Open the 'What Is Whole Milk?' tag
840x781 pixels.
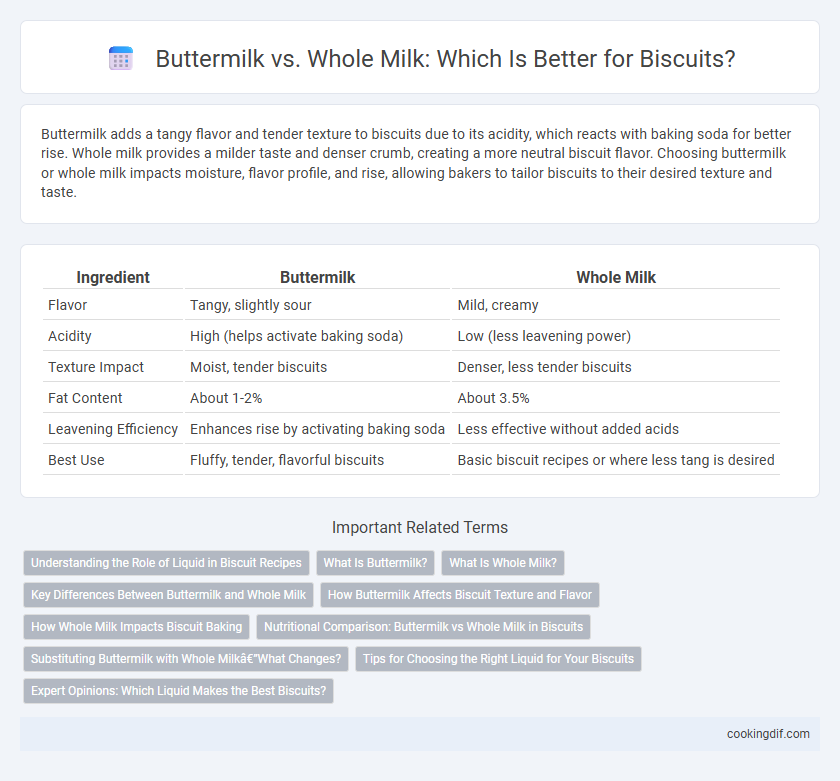point(503,563)
